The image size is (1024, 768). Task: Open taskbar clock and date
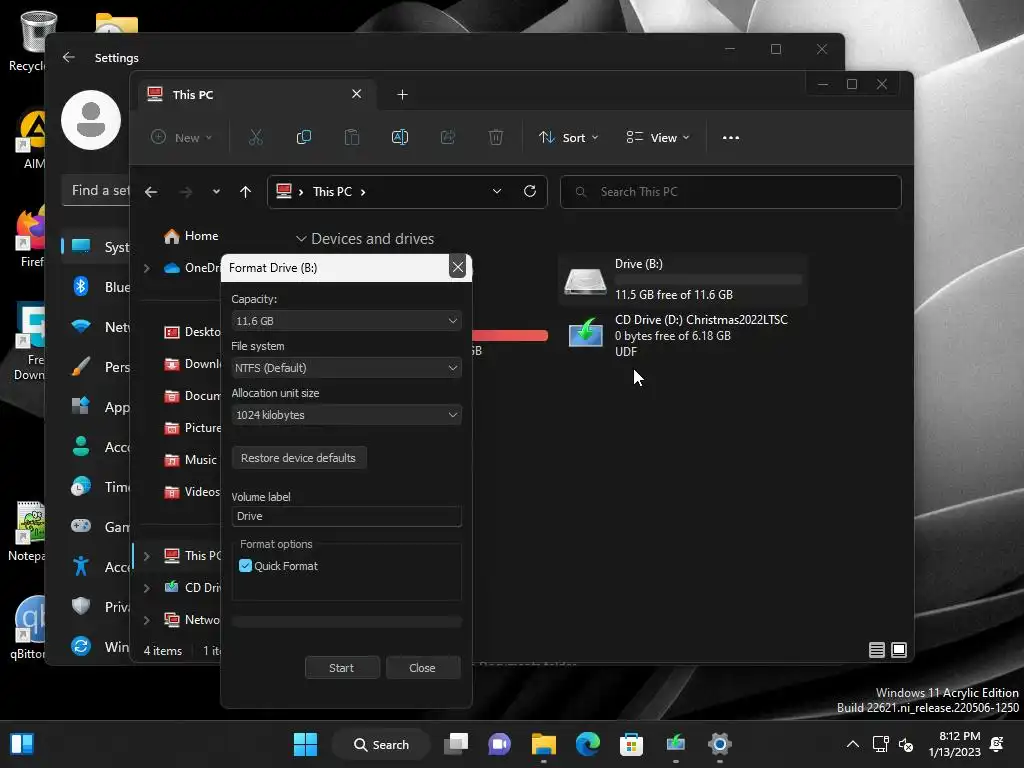[954, 744]
